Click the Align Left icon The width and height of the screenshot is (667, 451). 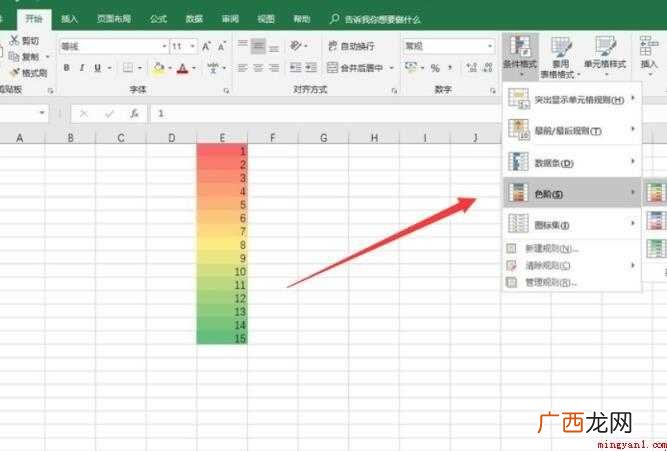tap(242, 68)
